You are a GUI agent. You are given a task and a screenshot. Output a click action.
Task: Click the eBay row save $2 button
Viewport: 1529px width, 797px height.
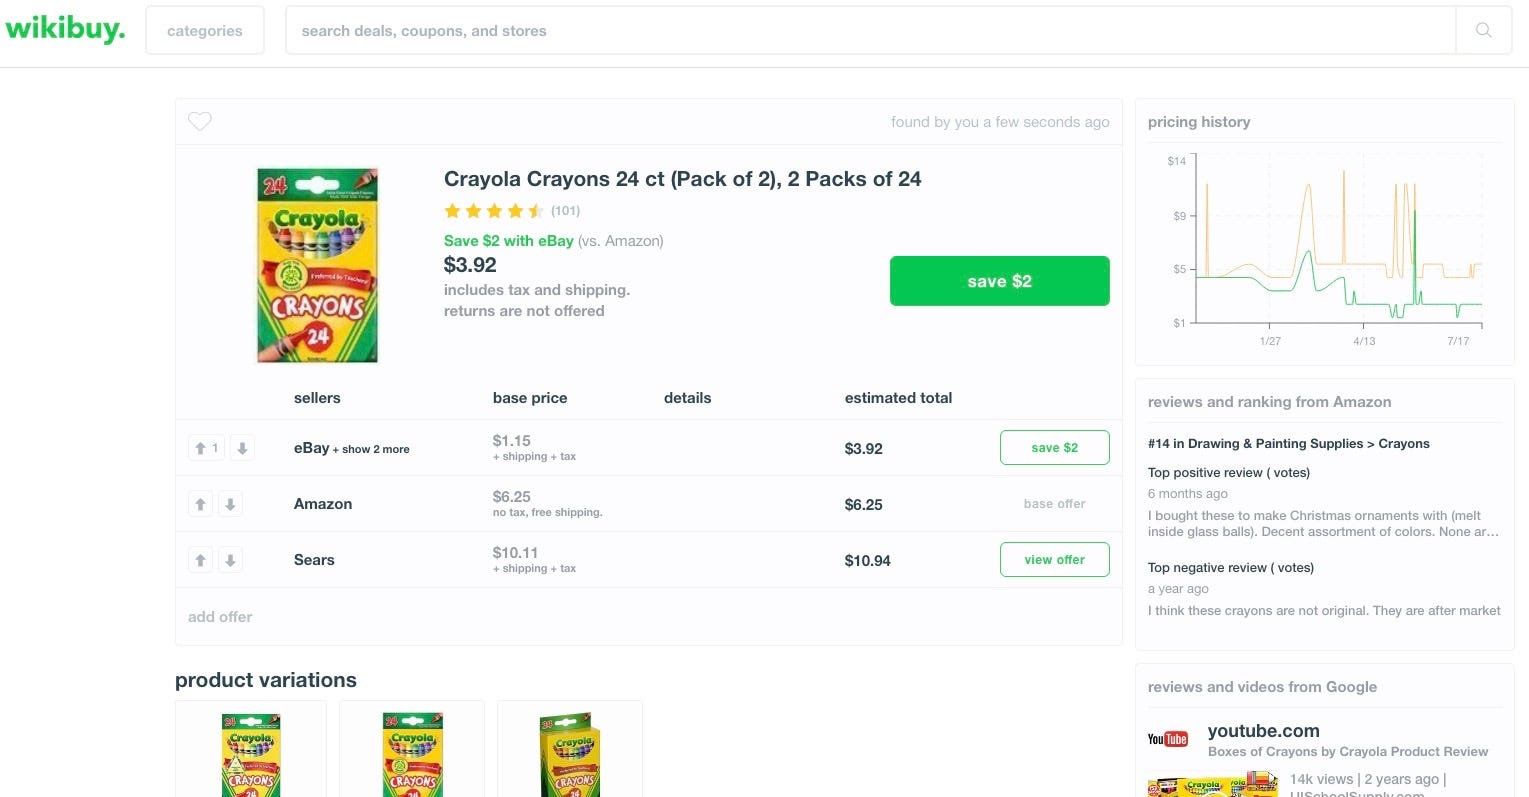pyautogui.click(x=1054, y=448)
